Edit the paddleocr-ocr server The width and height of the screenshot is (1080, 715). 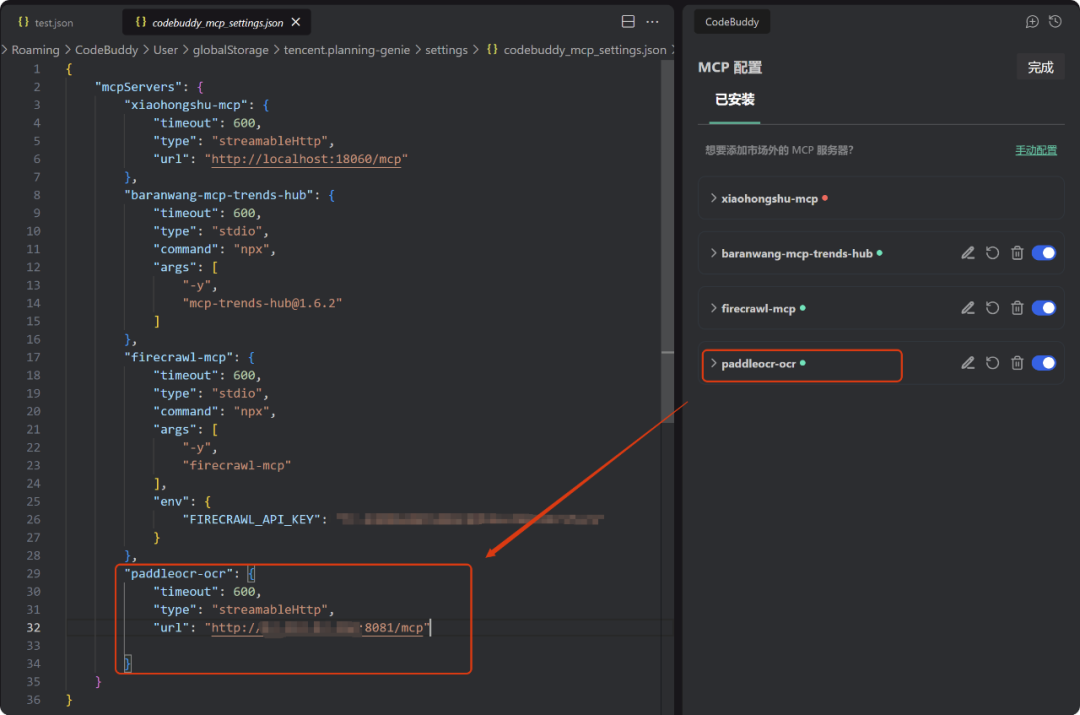(968, 363)
